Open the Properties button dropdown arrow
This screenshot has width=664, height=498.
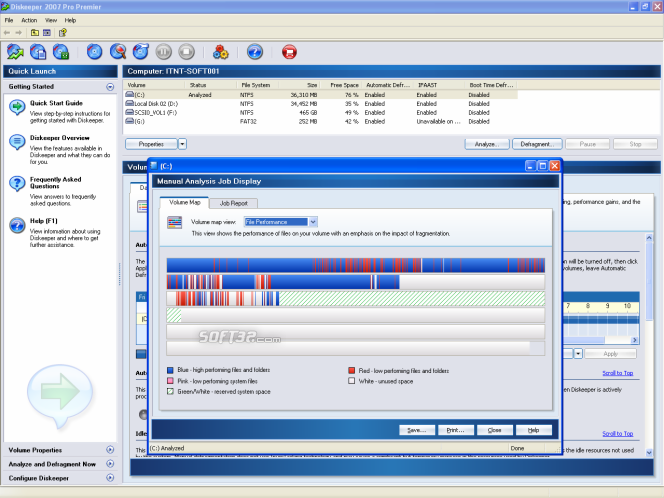[x=182, y=144]
